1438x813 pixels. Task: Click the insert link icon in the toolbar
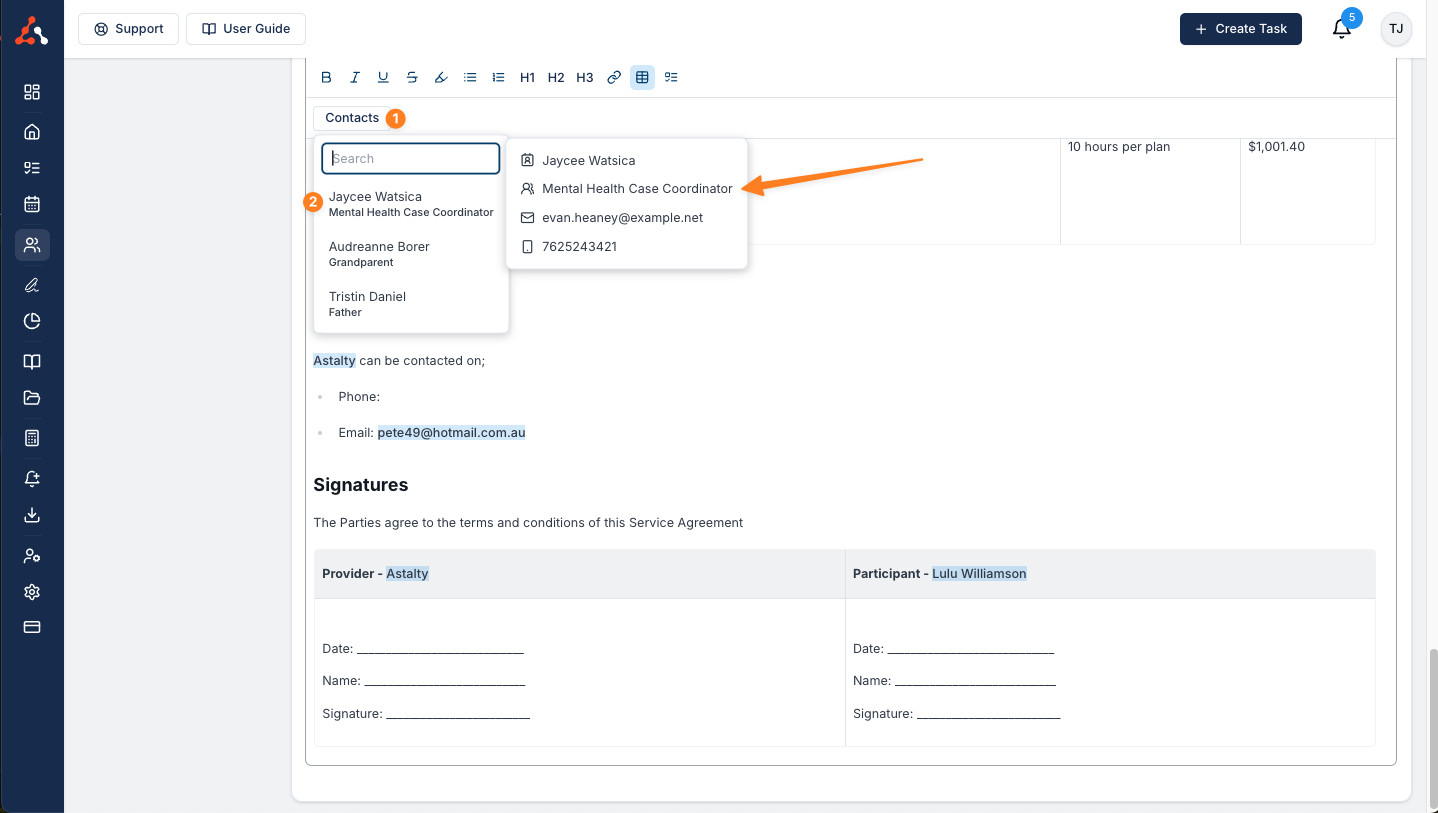614,77
